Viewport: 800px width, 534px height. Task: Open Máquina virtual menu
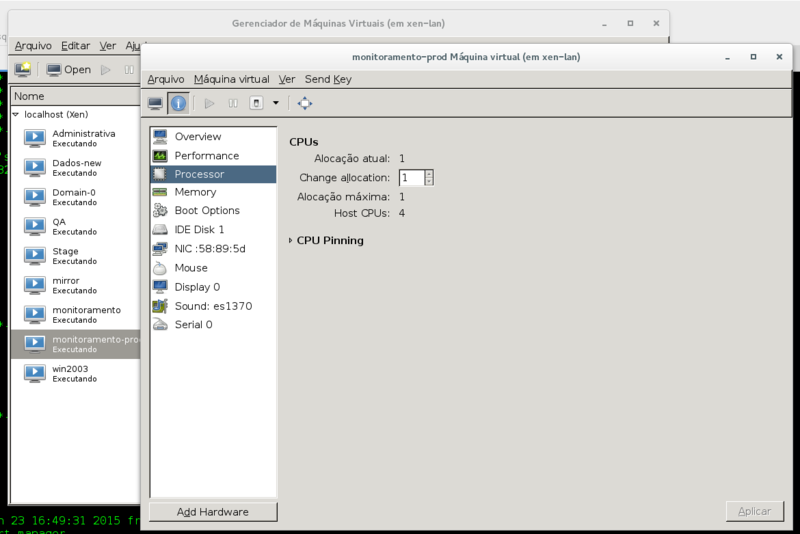[x=232, y=79]
